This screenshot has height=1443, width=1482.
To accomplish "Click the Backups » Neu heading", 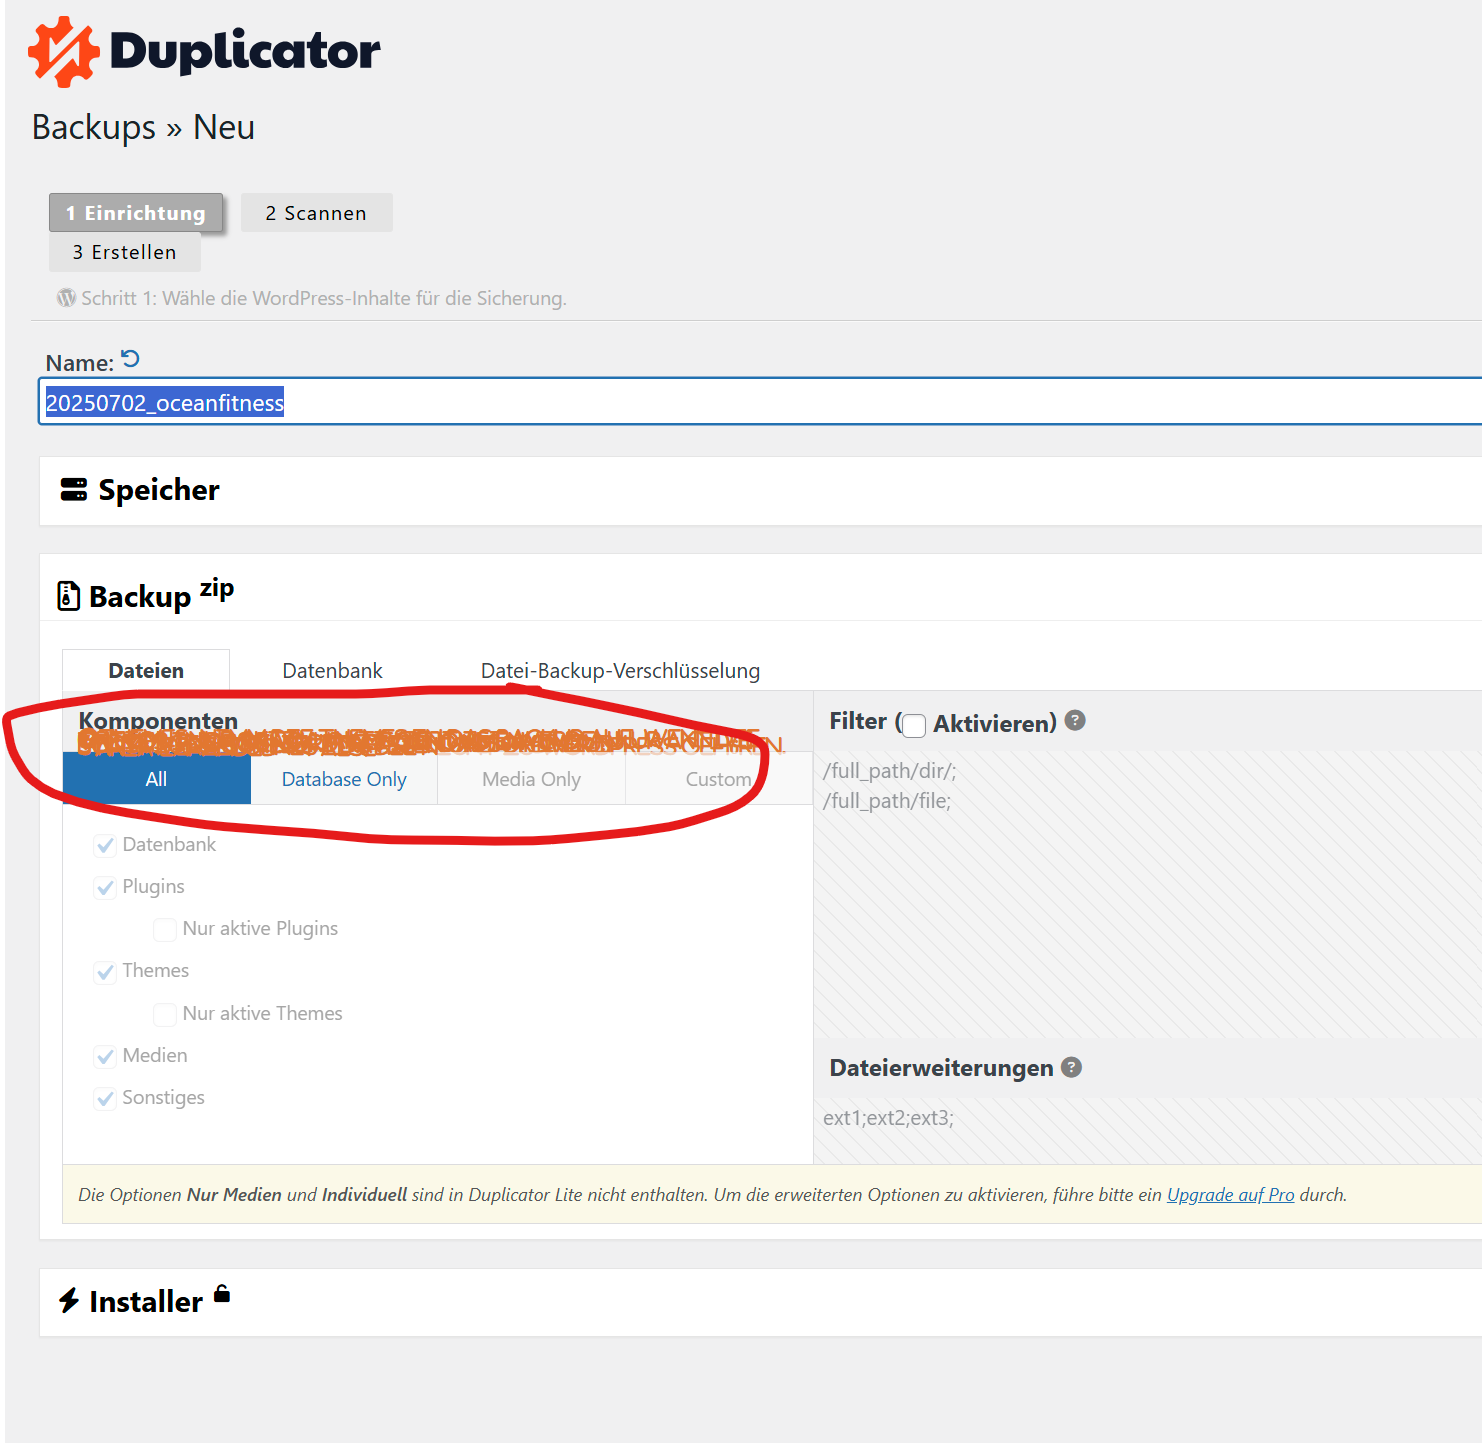I will click(x=143, y=128).
